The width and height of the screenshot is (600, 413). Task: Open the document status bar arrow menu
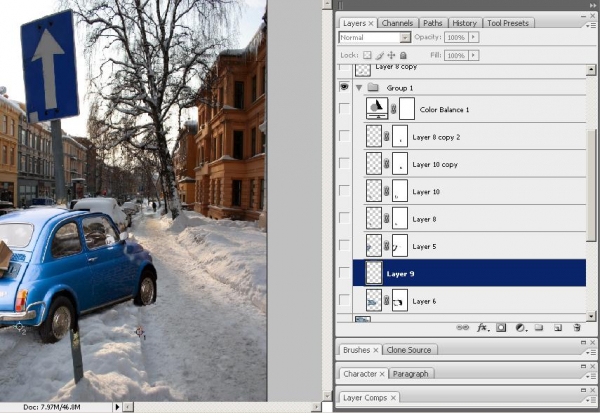tap(117, 407)
